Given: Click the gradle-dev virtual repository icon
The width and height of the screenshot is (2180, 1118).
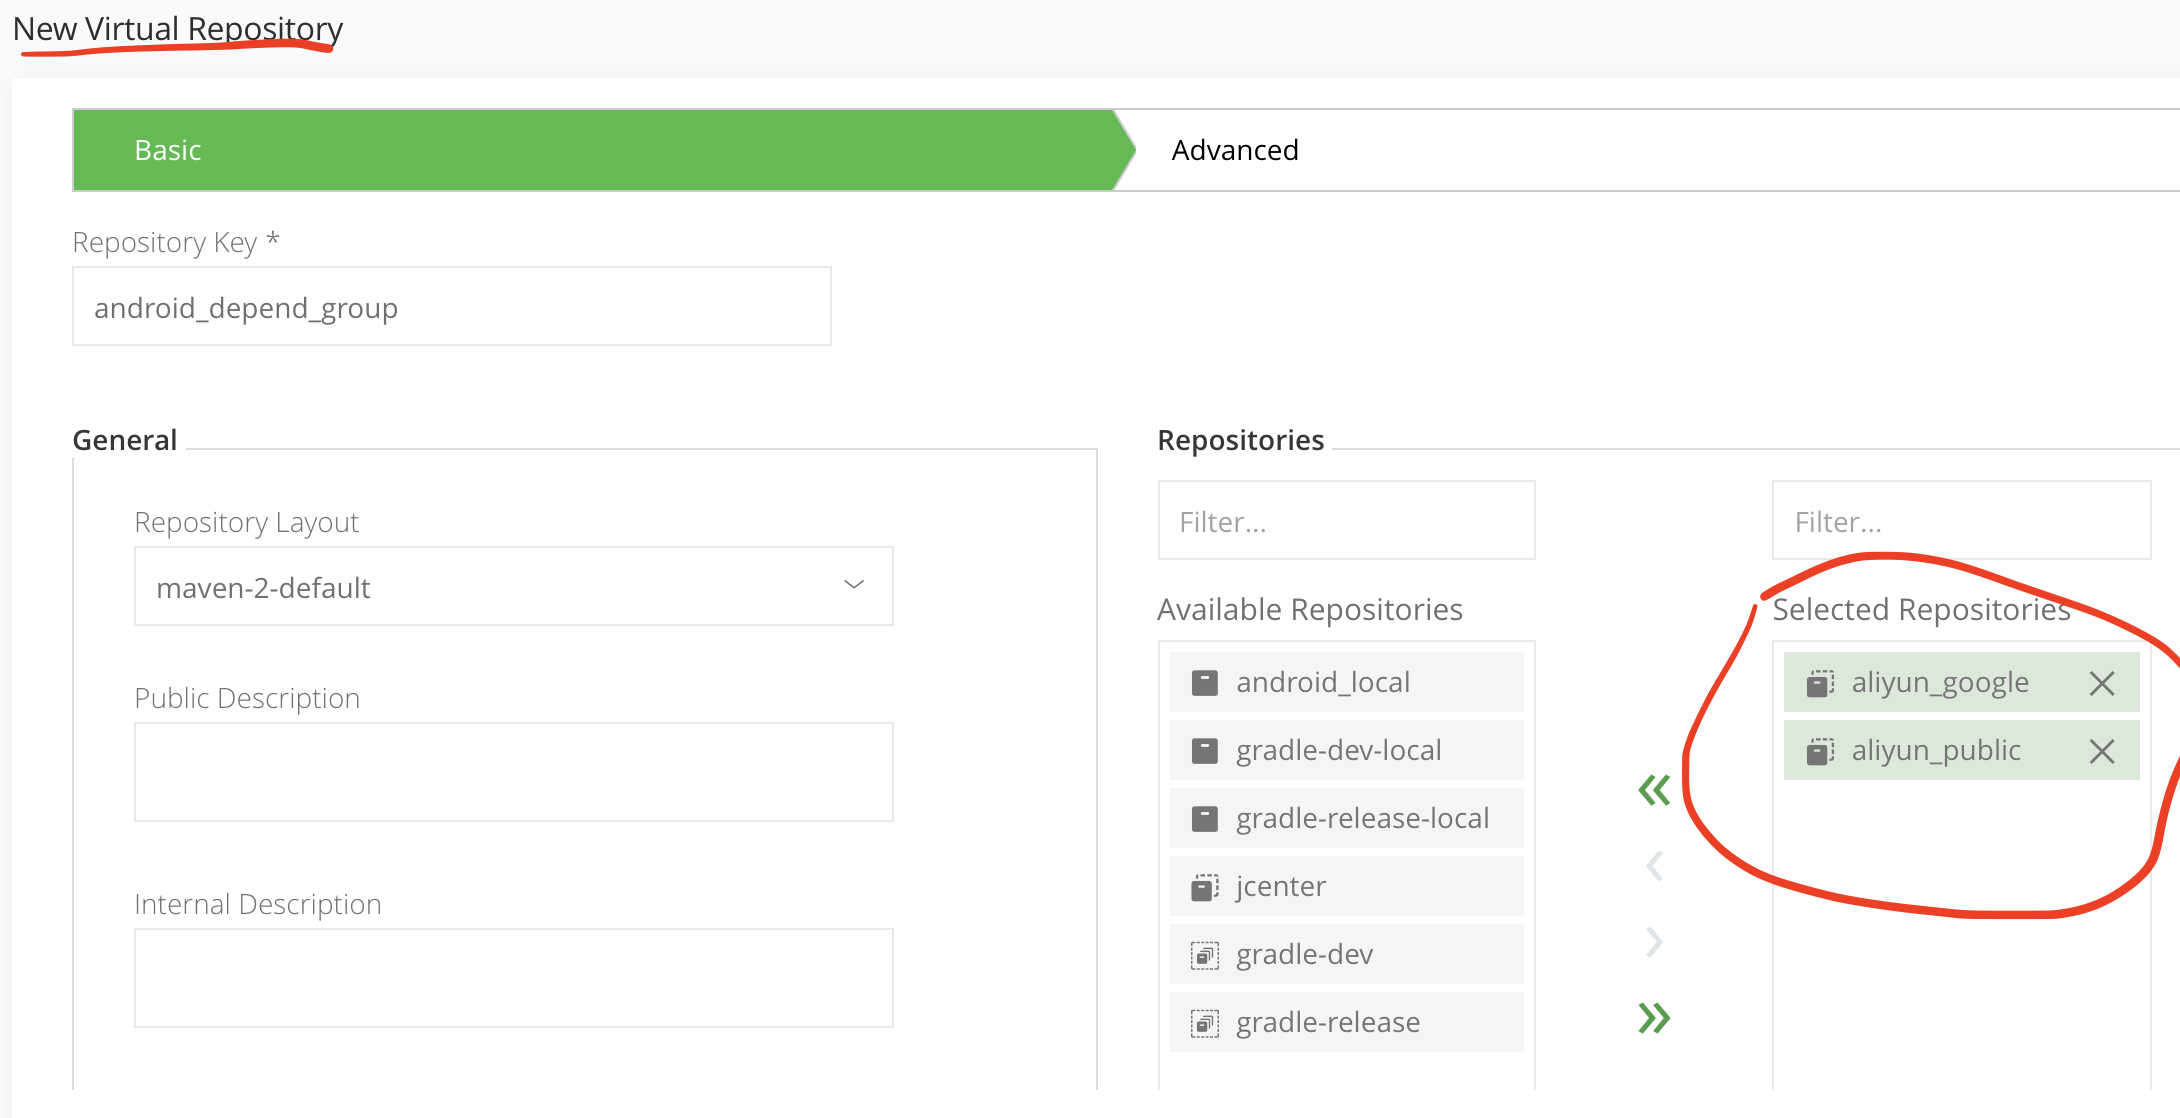Looking at the screenshot, I should (x=1205, y=955).
